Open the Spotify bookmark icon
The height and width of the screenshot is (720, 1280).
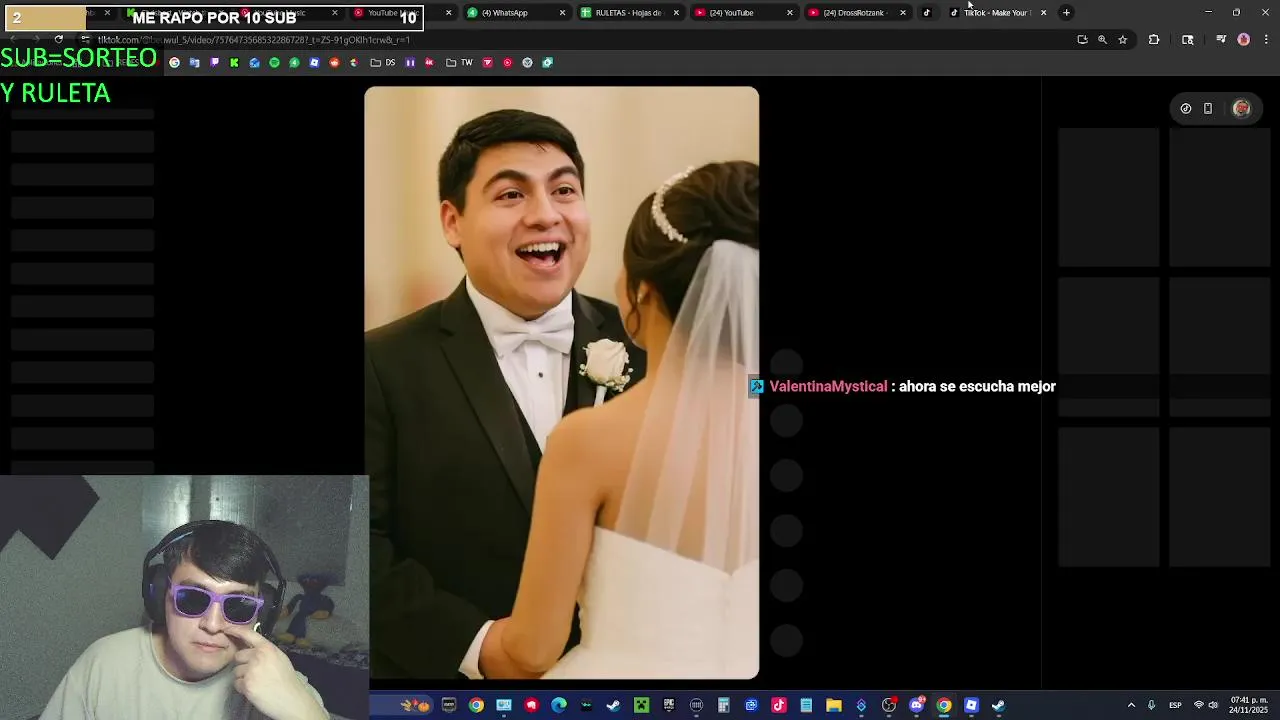[x=274, y=62]
